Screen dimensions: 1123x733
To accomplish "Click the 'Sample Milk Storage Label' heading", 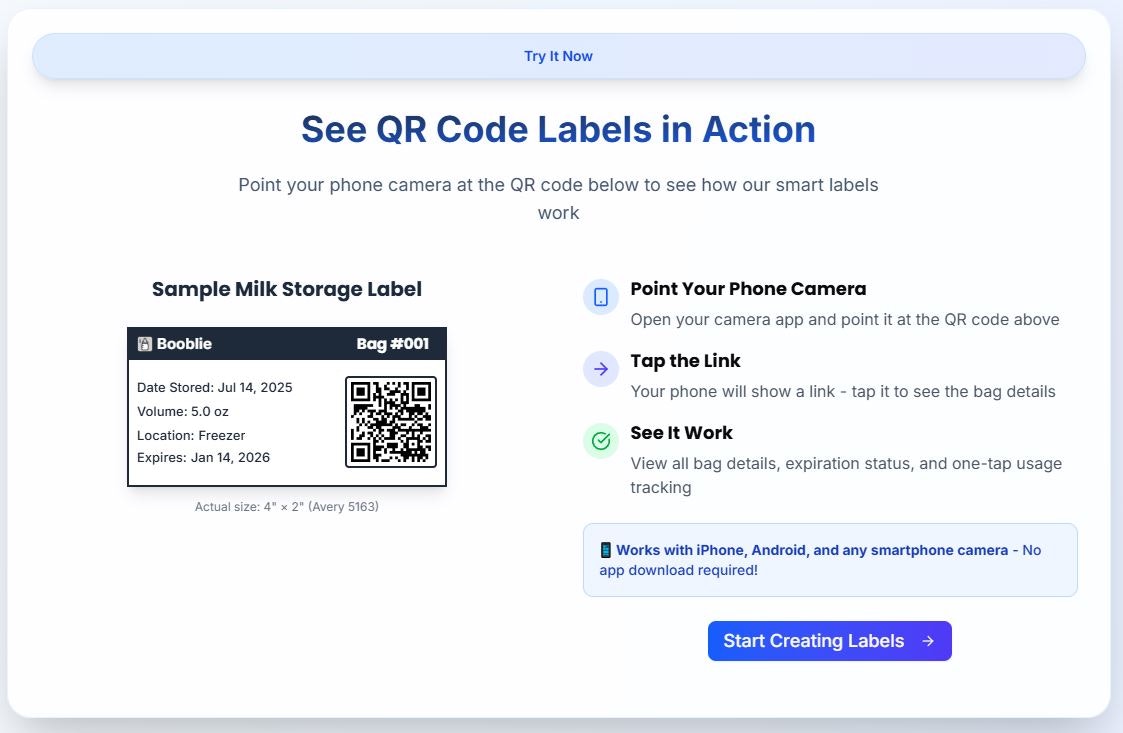I will [286, 289].
